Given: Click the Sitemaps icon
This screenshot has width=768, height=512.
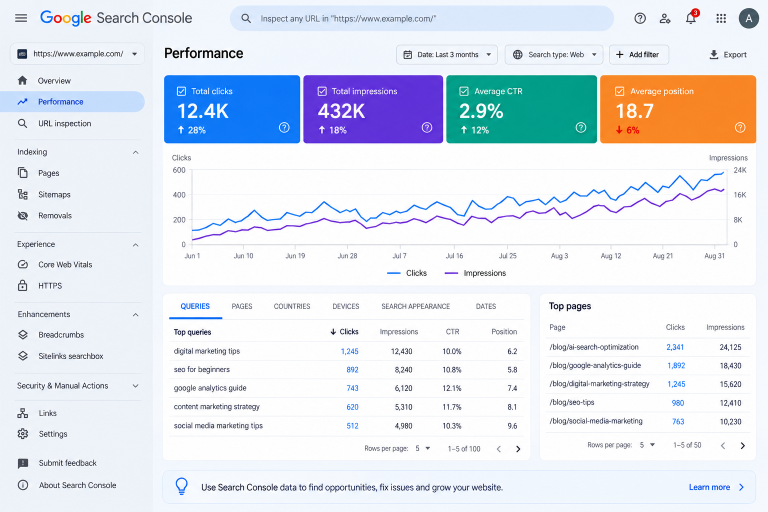Looking at the screenshot, I should click(x=23, y=195).
